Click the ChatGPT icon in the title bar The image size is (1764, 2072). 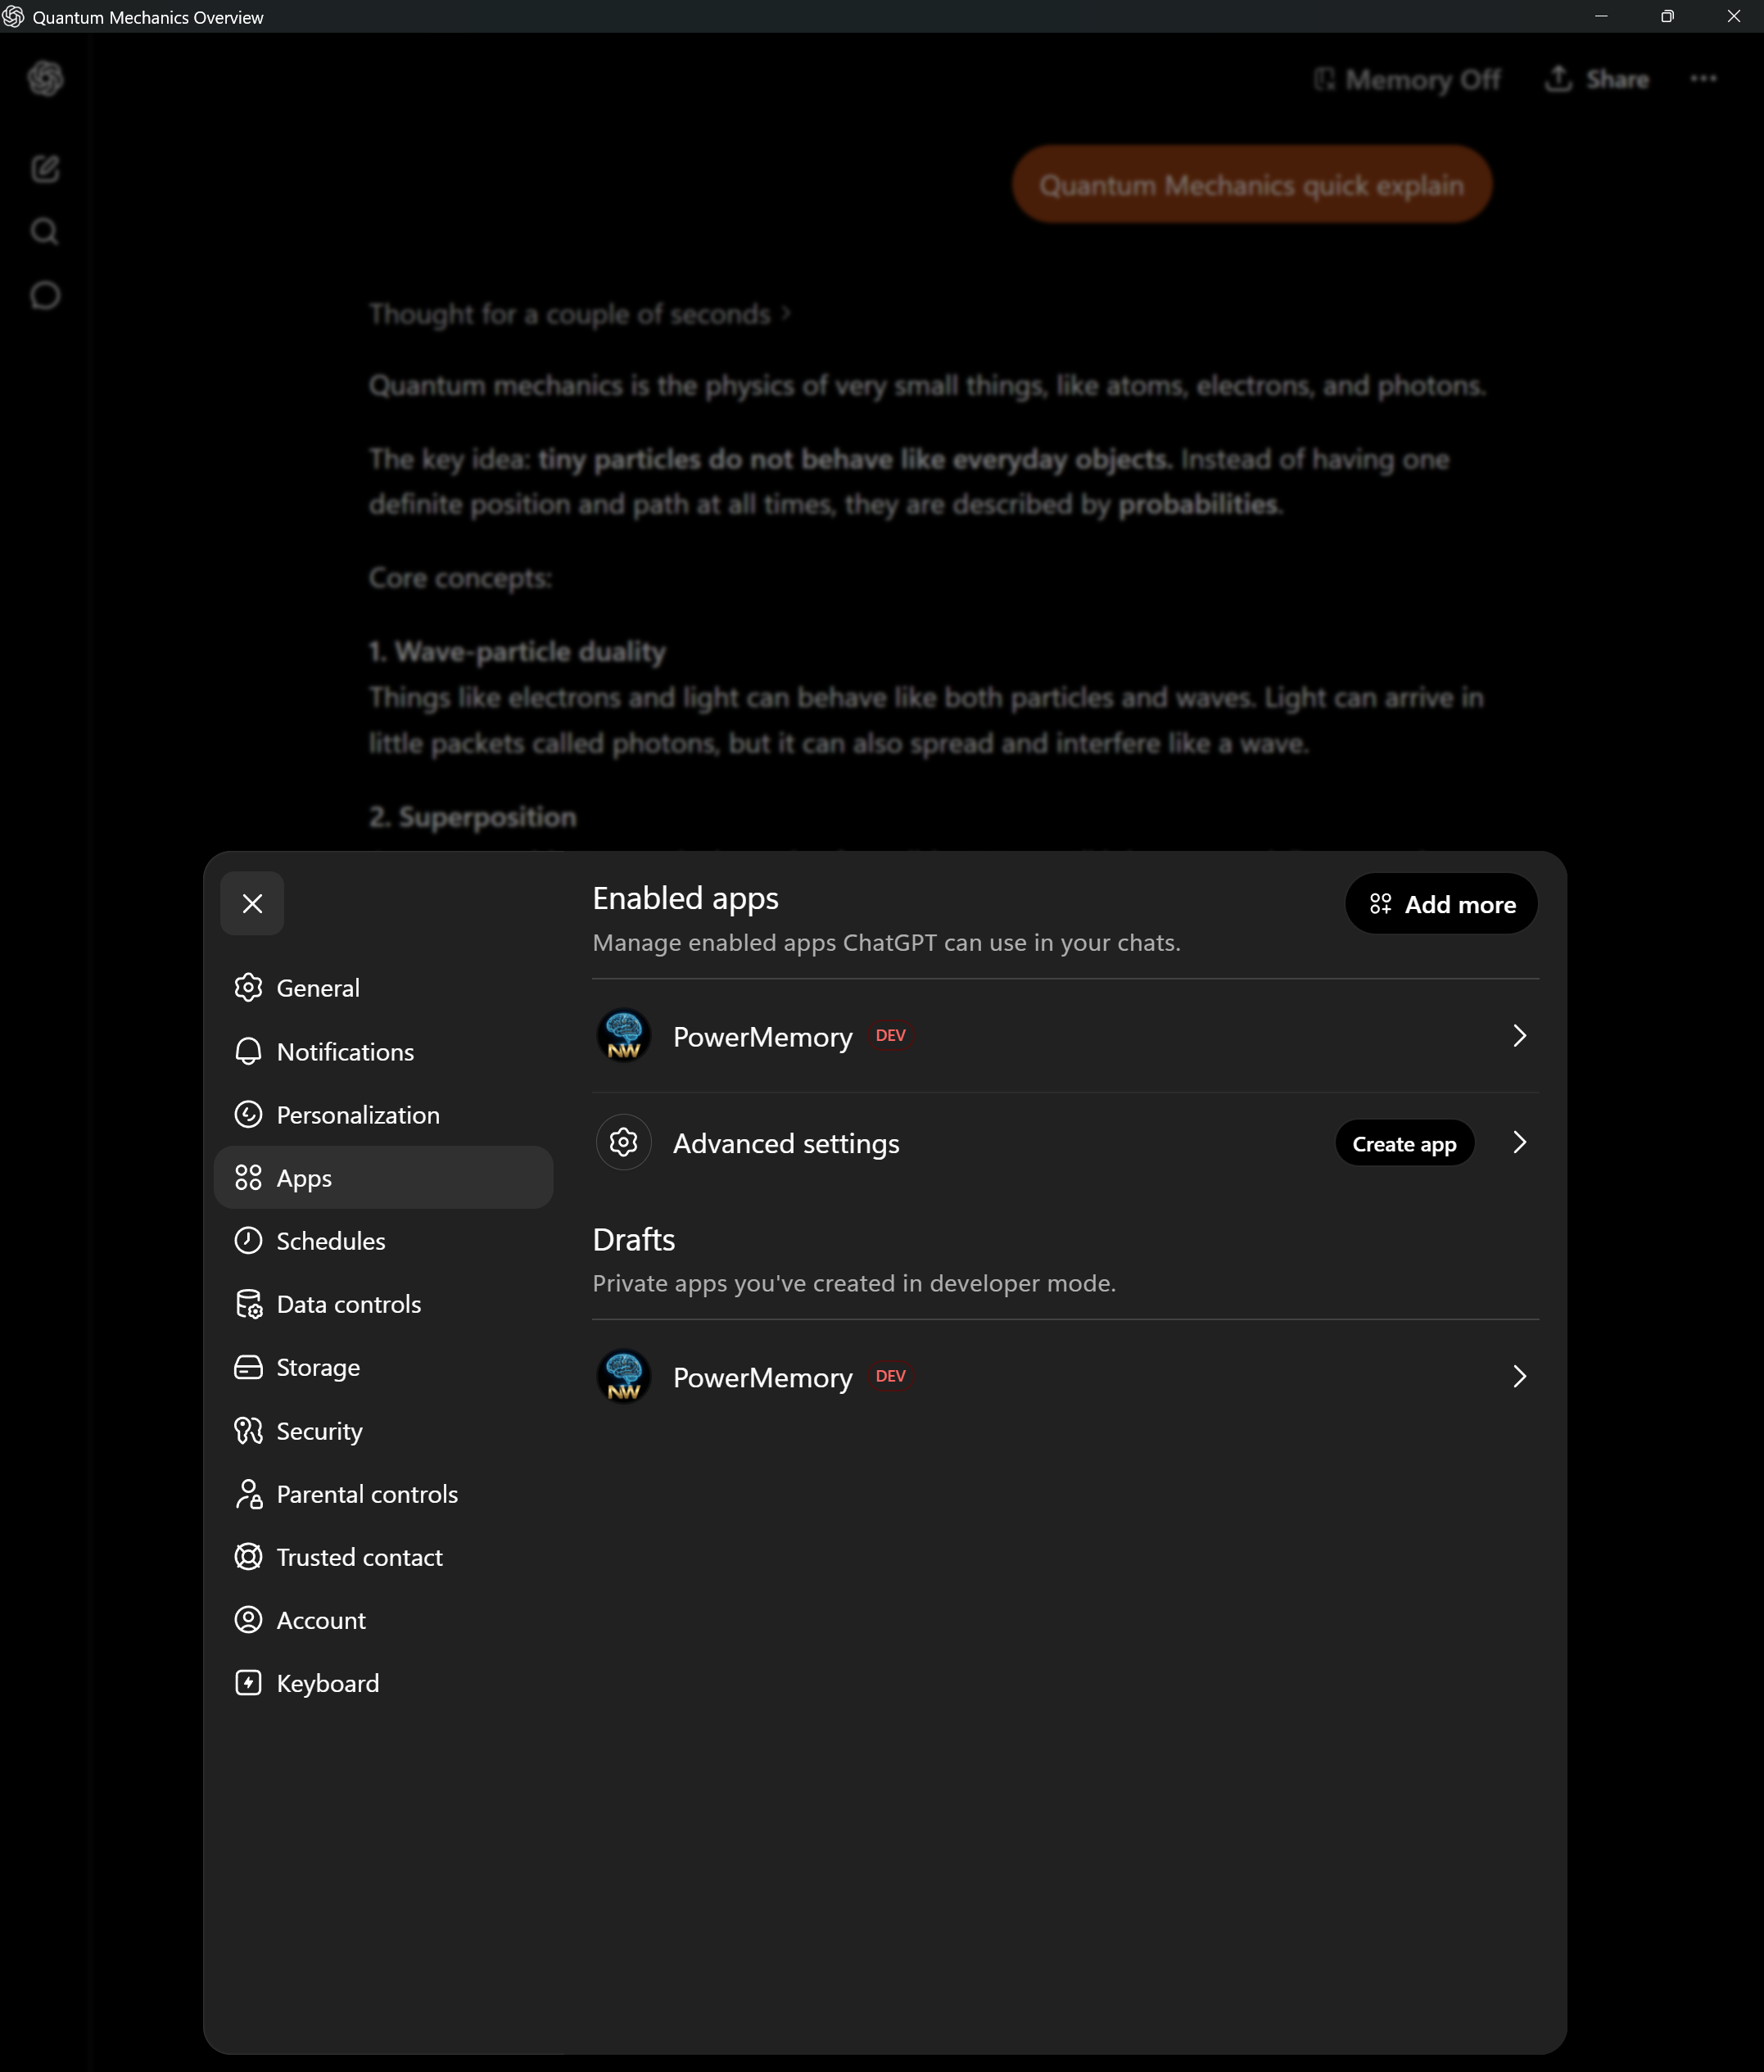[x=13, y=17]
